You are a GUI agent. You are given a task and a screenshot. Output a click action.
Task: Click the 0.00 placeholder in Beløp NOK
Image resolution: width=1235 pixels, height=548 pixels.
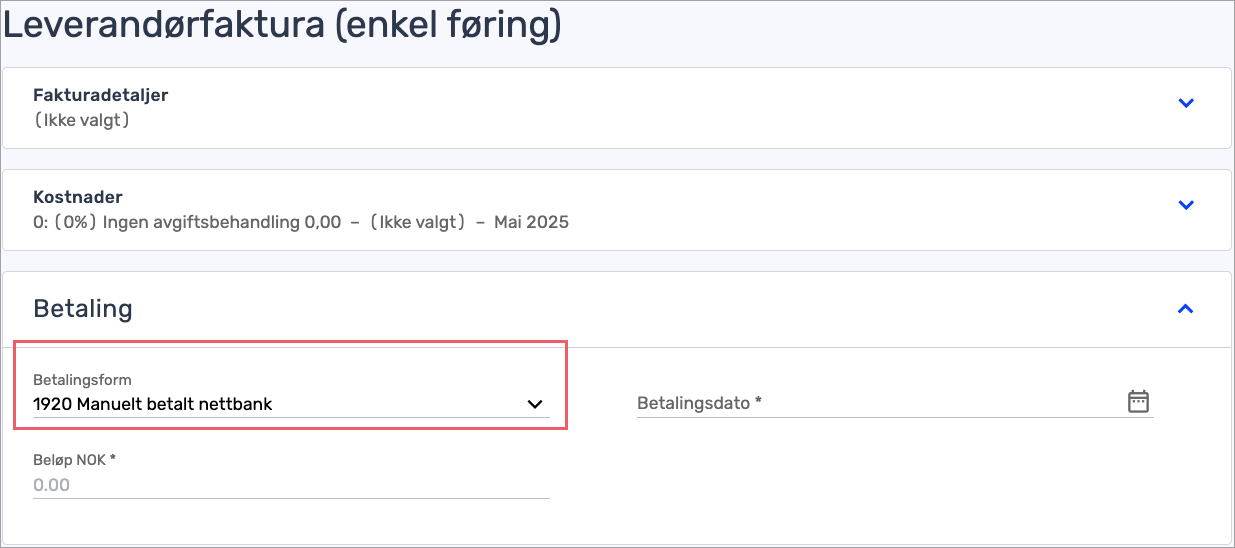[51, 485]
